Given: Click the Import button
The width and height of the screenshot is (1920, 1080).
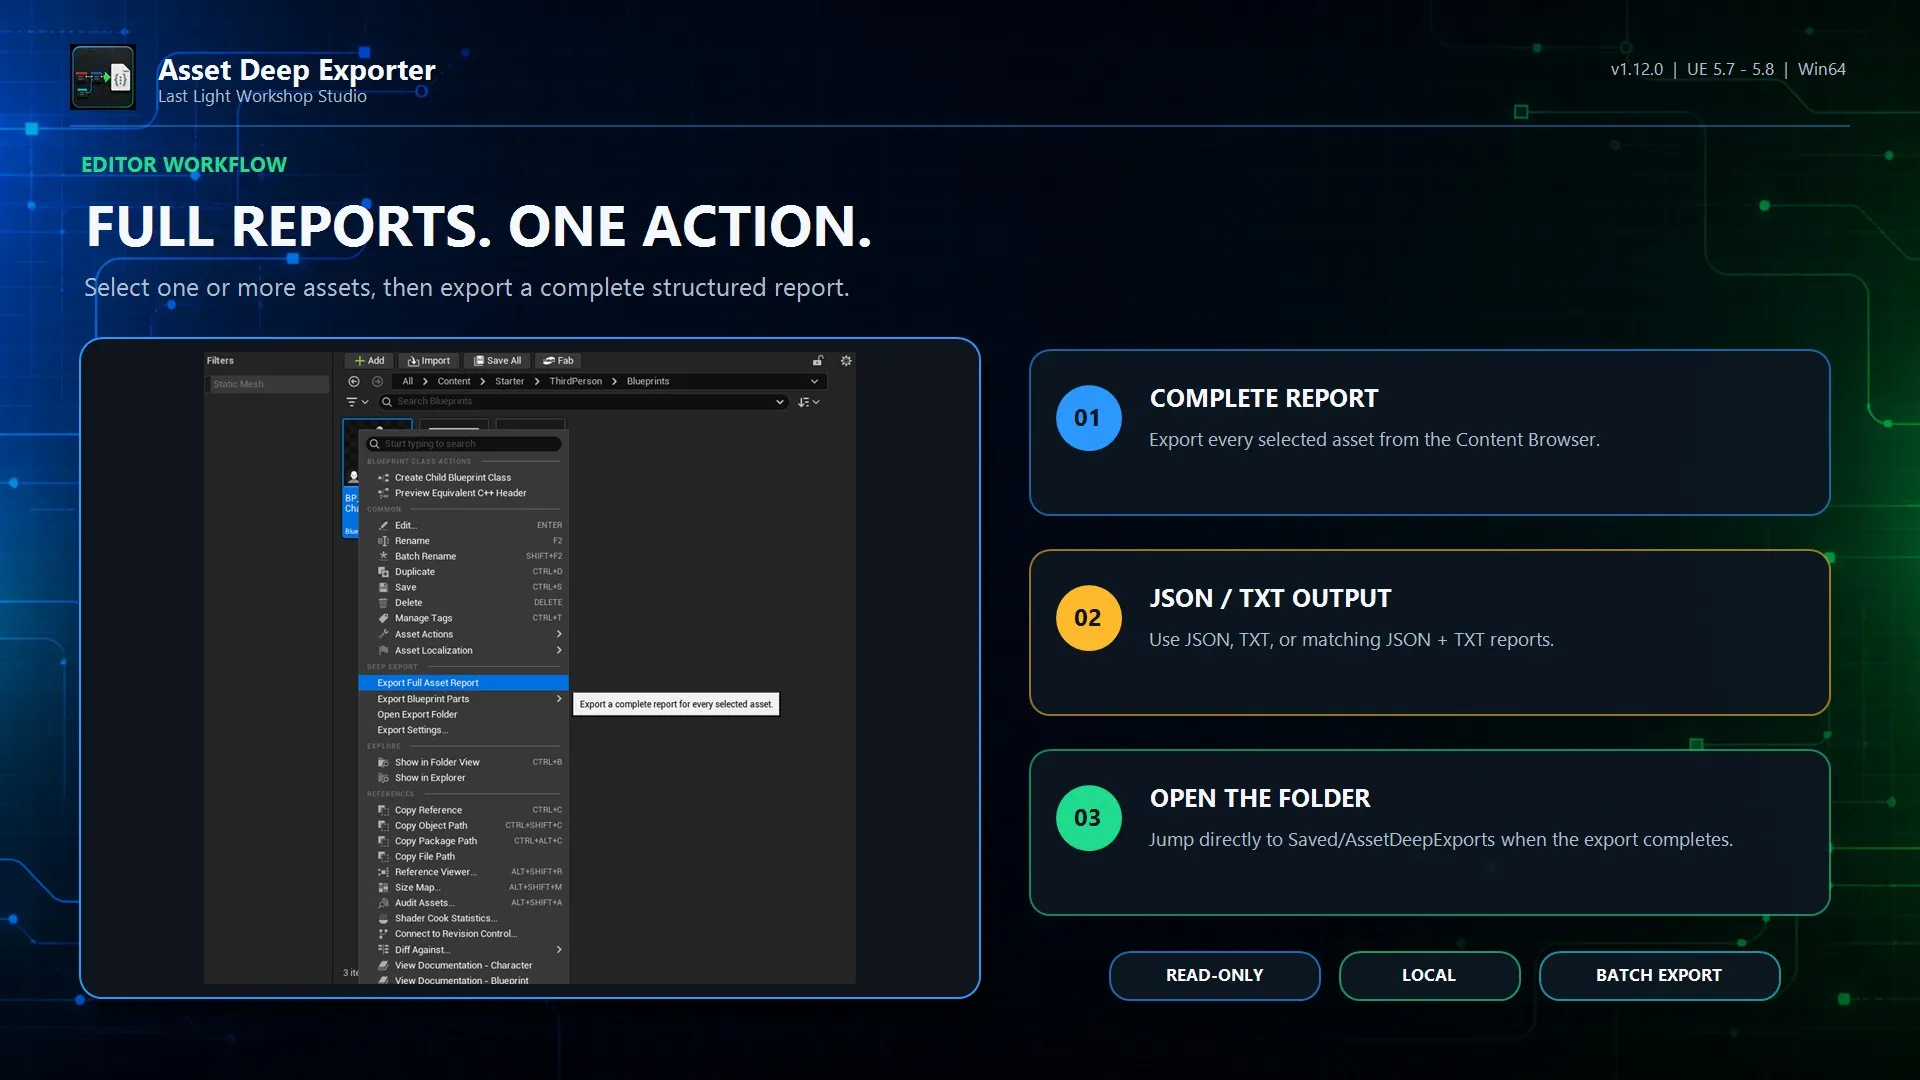Looking at the screenshot, I should (429, 361).
